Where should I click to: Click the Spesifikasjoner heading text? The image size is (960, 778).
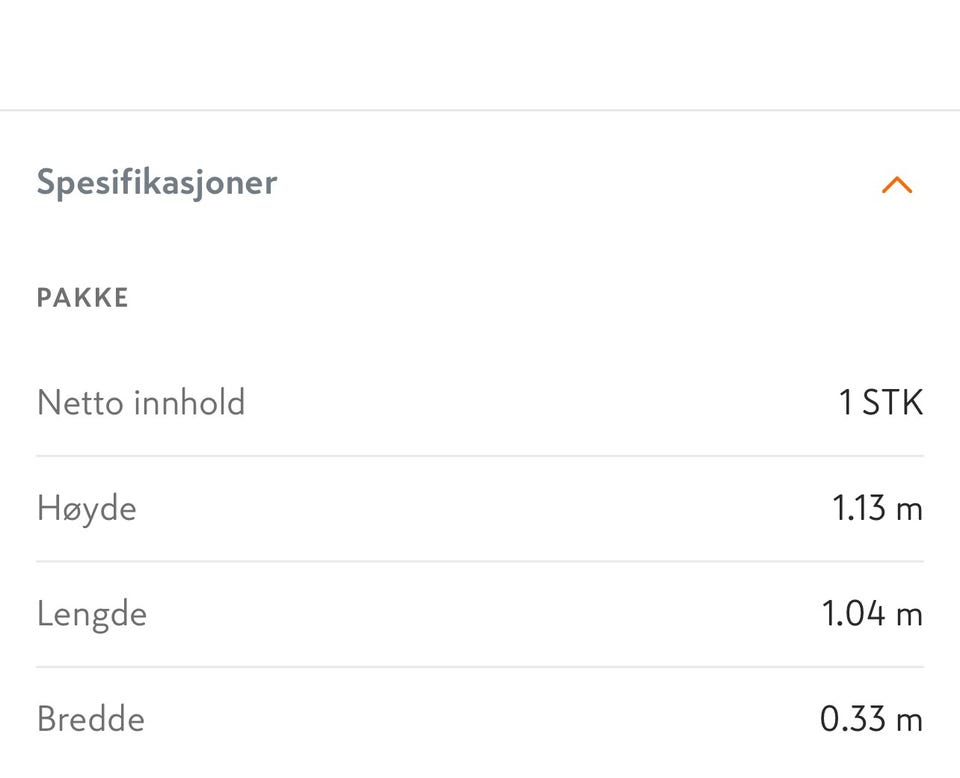(157, 183)
